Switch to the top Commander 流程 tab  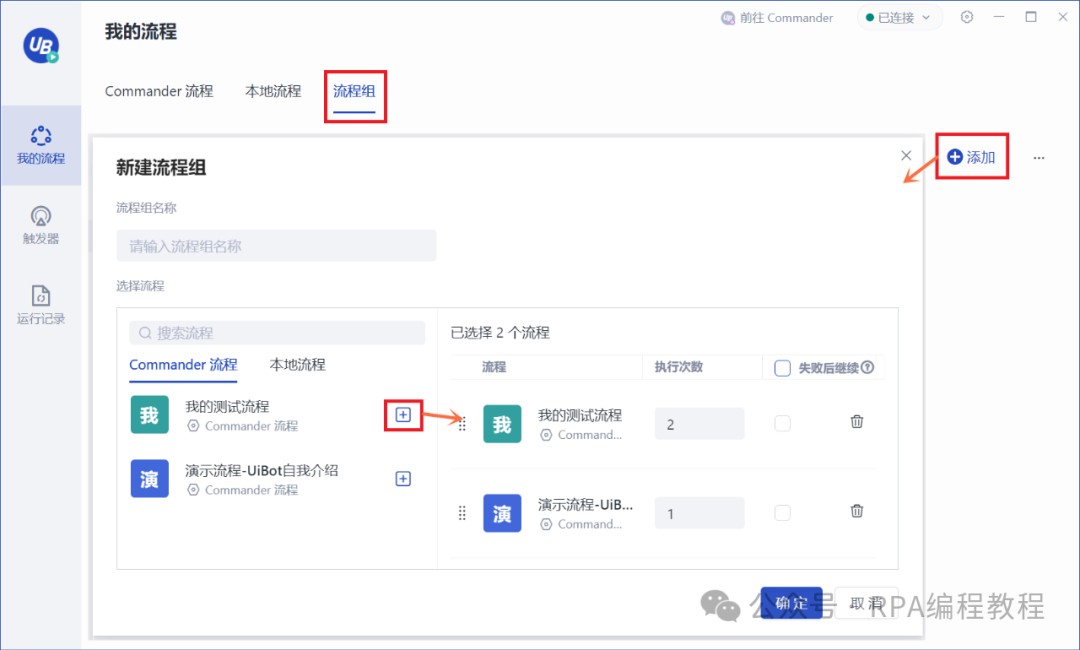pyautogui.click(x=159, y=91)
